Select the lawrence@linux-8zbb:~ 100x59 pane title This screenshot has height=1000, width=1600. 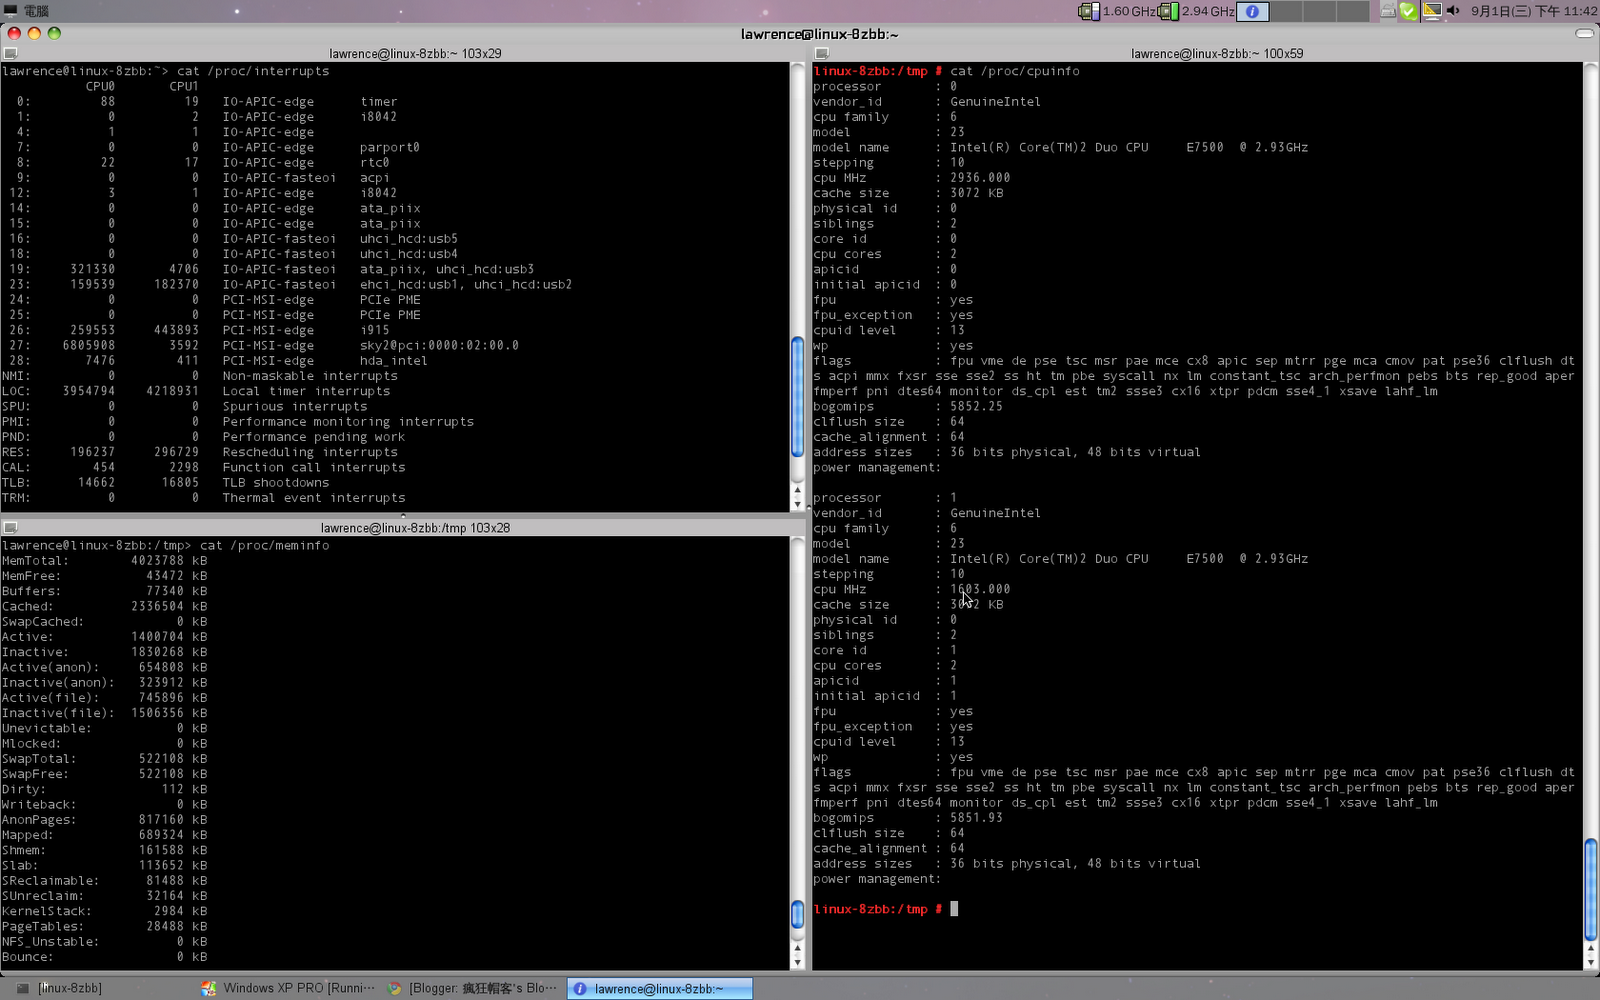(x=1217, y=54)
